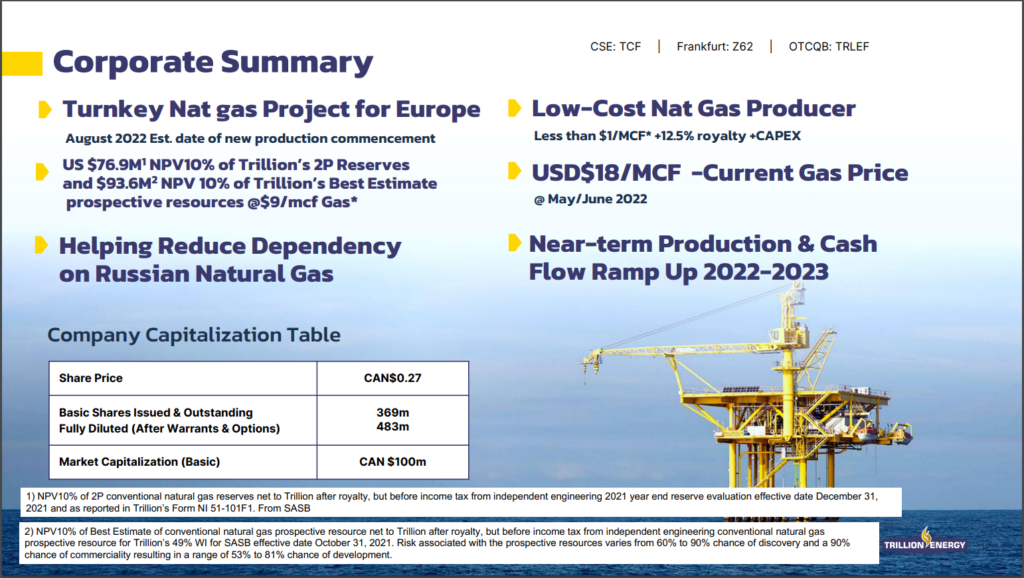Select the Frankfurt: Z62 ticker text

(x=713, y=47)
